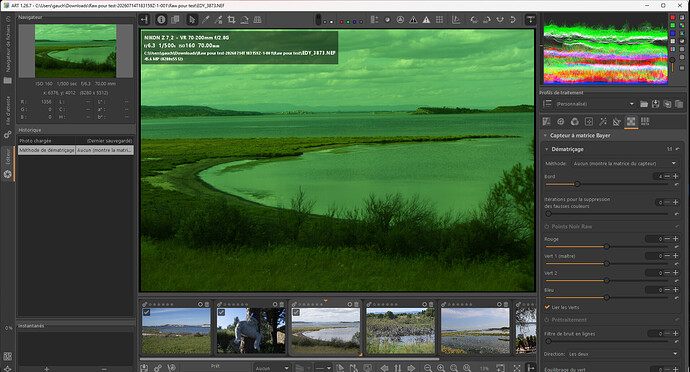Image resolution: width=690 pixels, height=372 pixels.
Task: Adjust the Rouge black point slider
Action: coord(607,247)
